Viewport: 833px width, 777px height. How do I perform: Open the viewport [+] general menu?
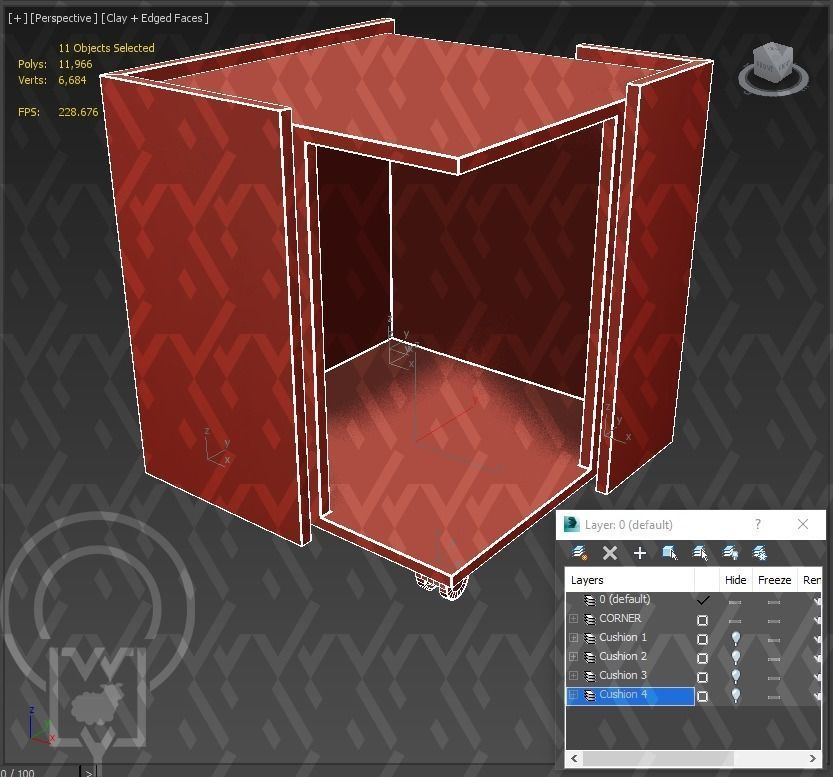[x=18, y=18]
